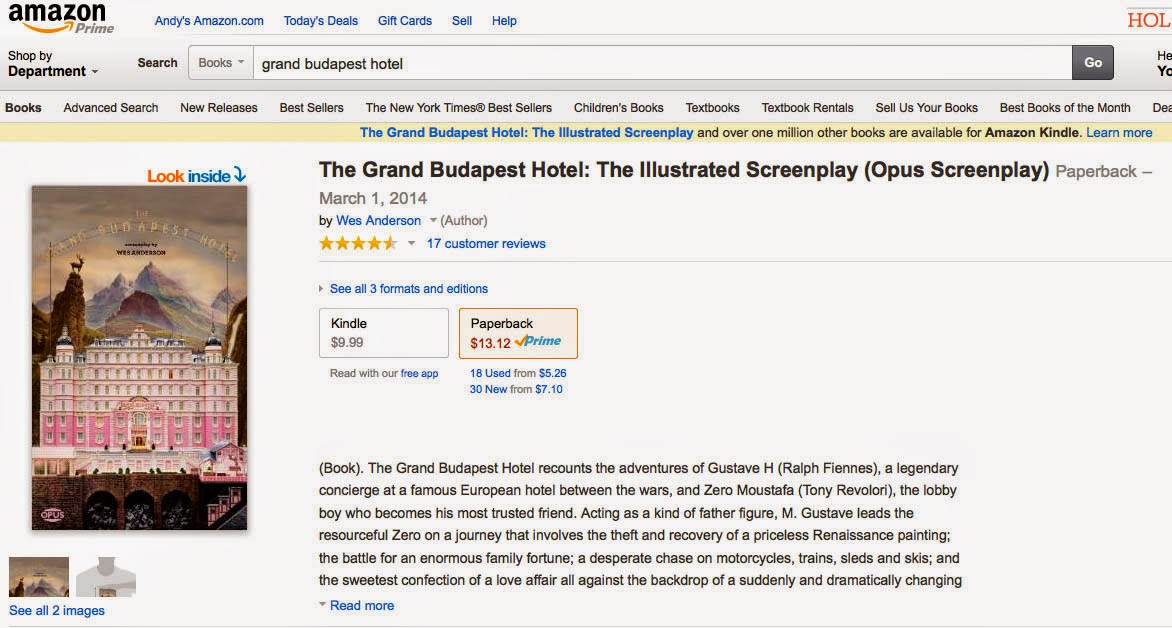1172x628 pixels.
Task: Open the Shop by Department menu
Action: click(x=53, y=64)
